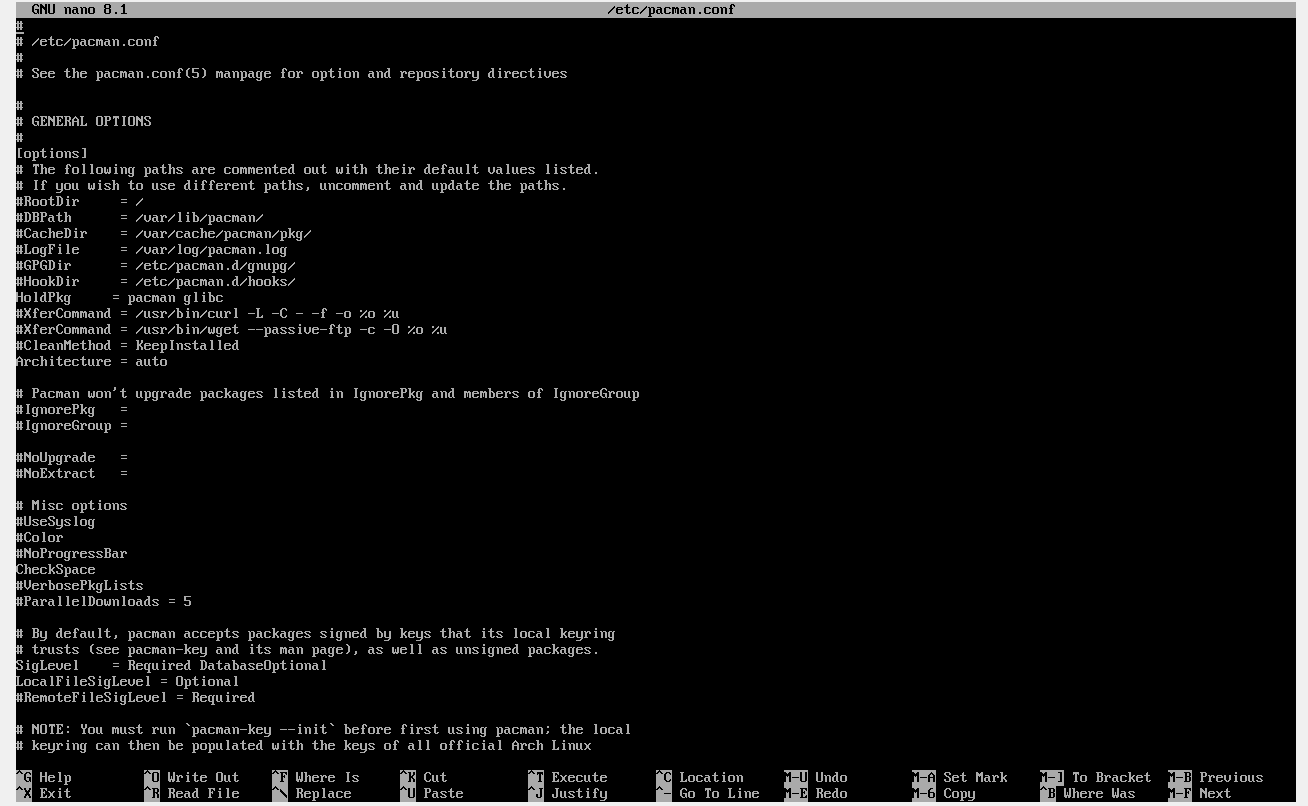Click the SigLevel Required DatabaseOptional line
The height and width of the screenshot is (806, 1308).
[171, 665]
